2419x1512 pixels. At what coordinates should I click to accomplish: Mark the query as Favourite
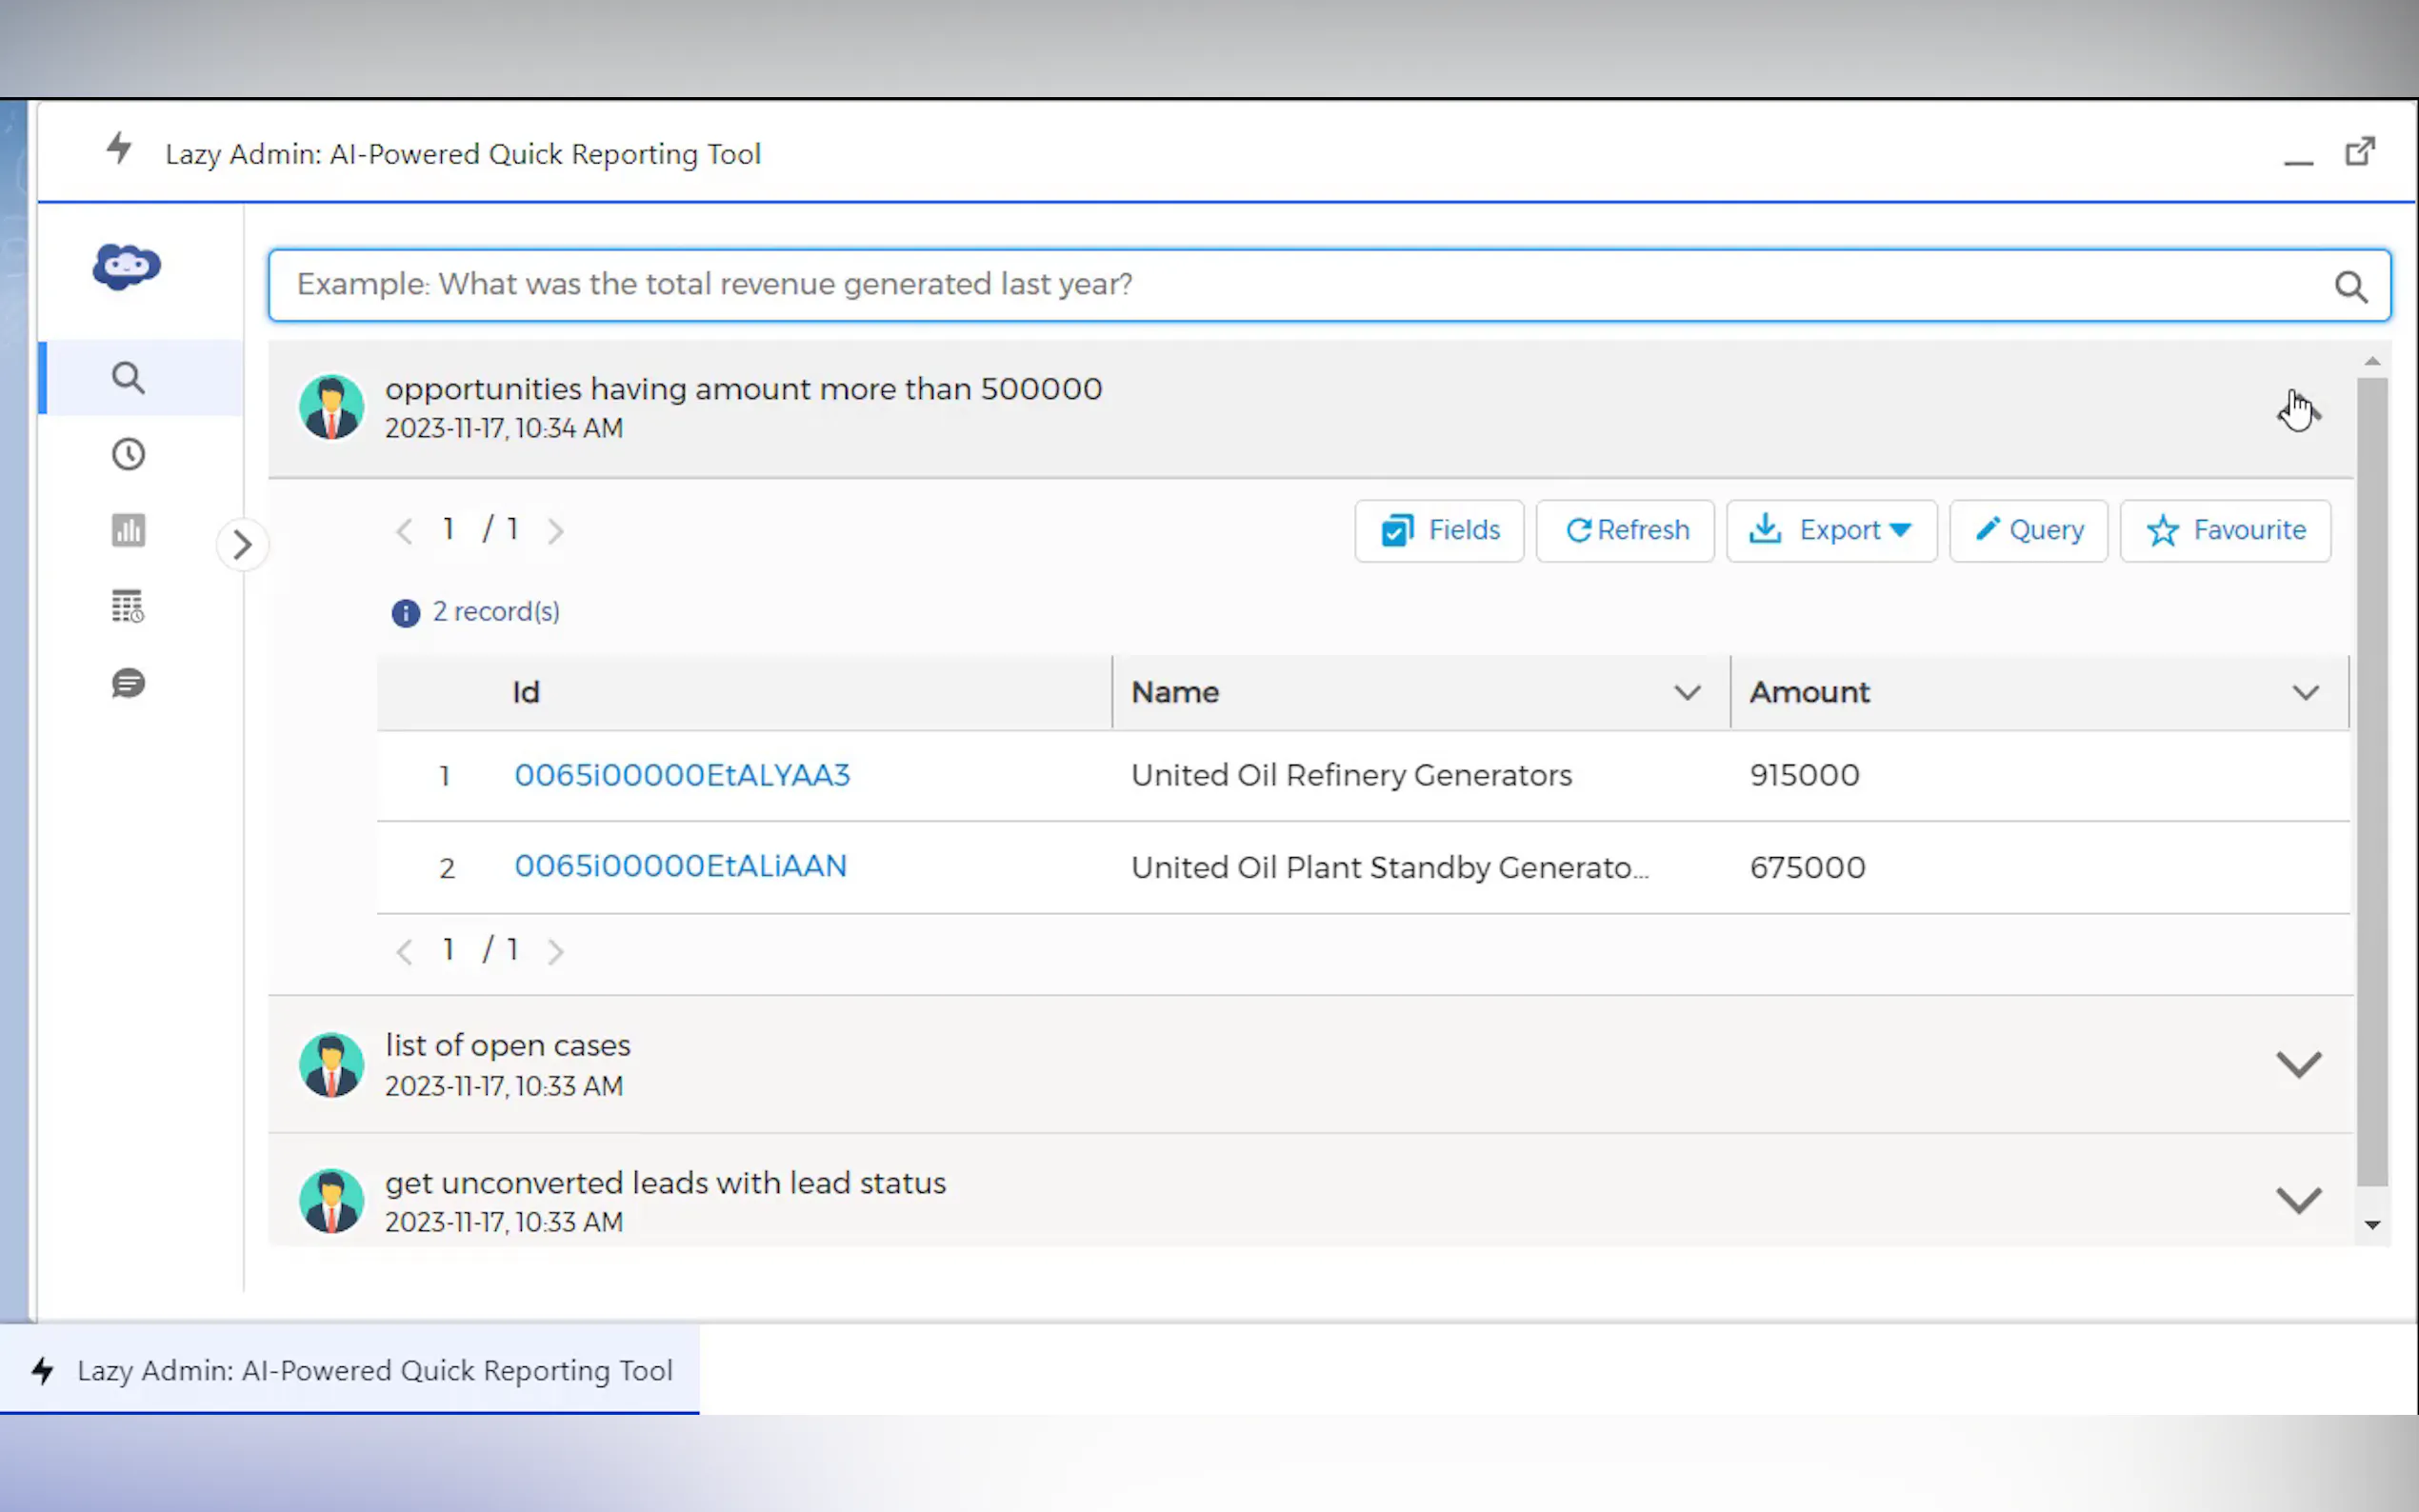pyautogui.click(x=2225, y=530)
